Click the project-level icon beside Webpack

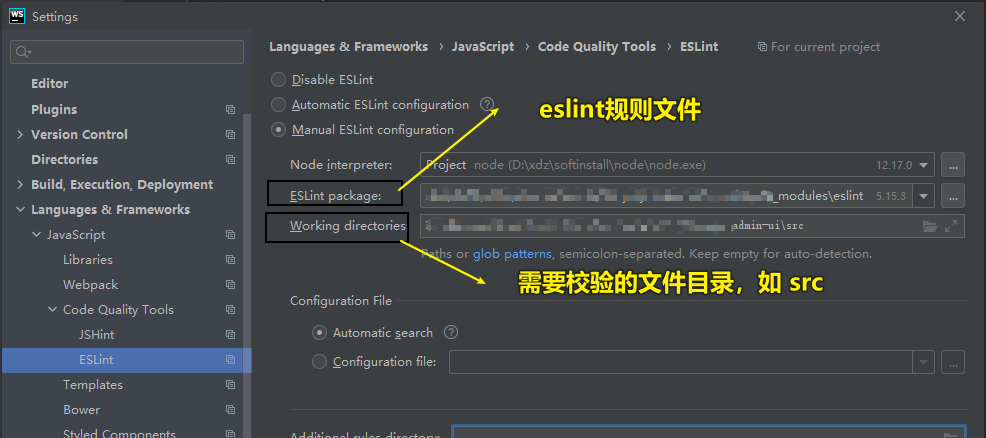[x=231, y=285]
